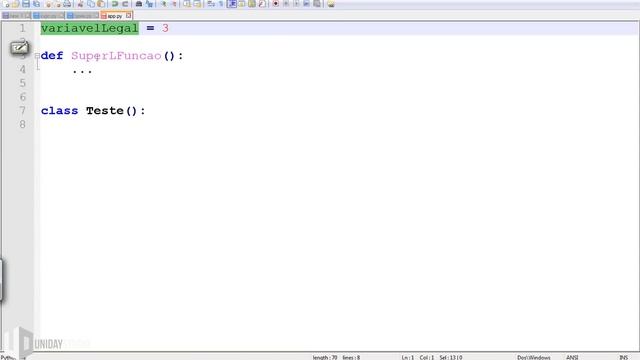The height and width of the screenshot is (360, 640).
Task: Cut selection with the scissors icon
Action: [x=80, y=4]
